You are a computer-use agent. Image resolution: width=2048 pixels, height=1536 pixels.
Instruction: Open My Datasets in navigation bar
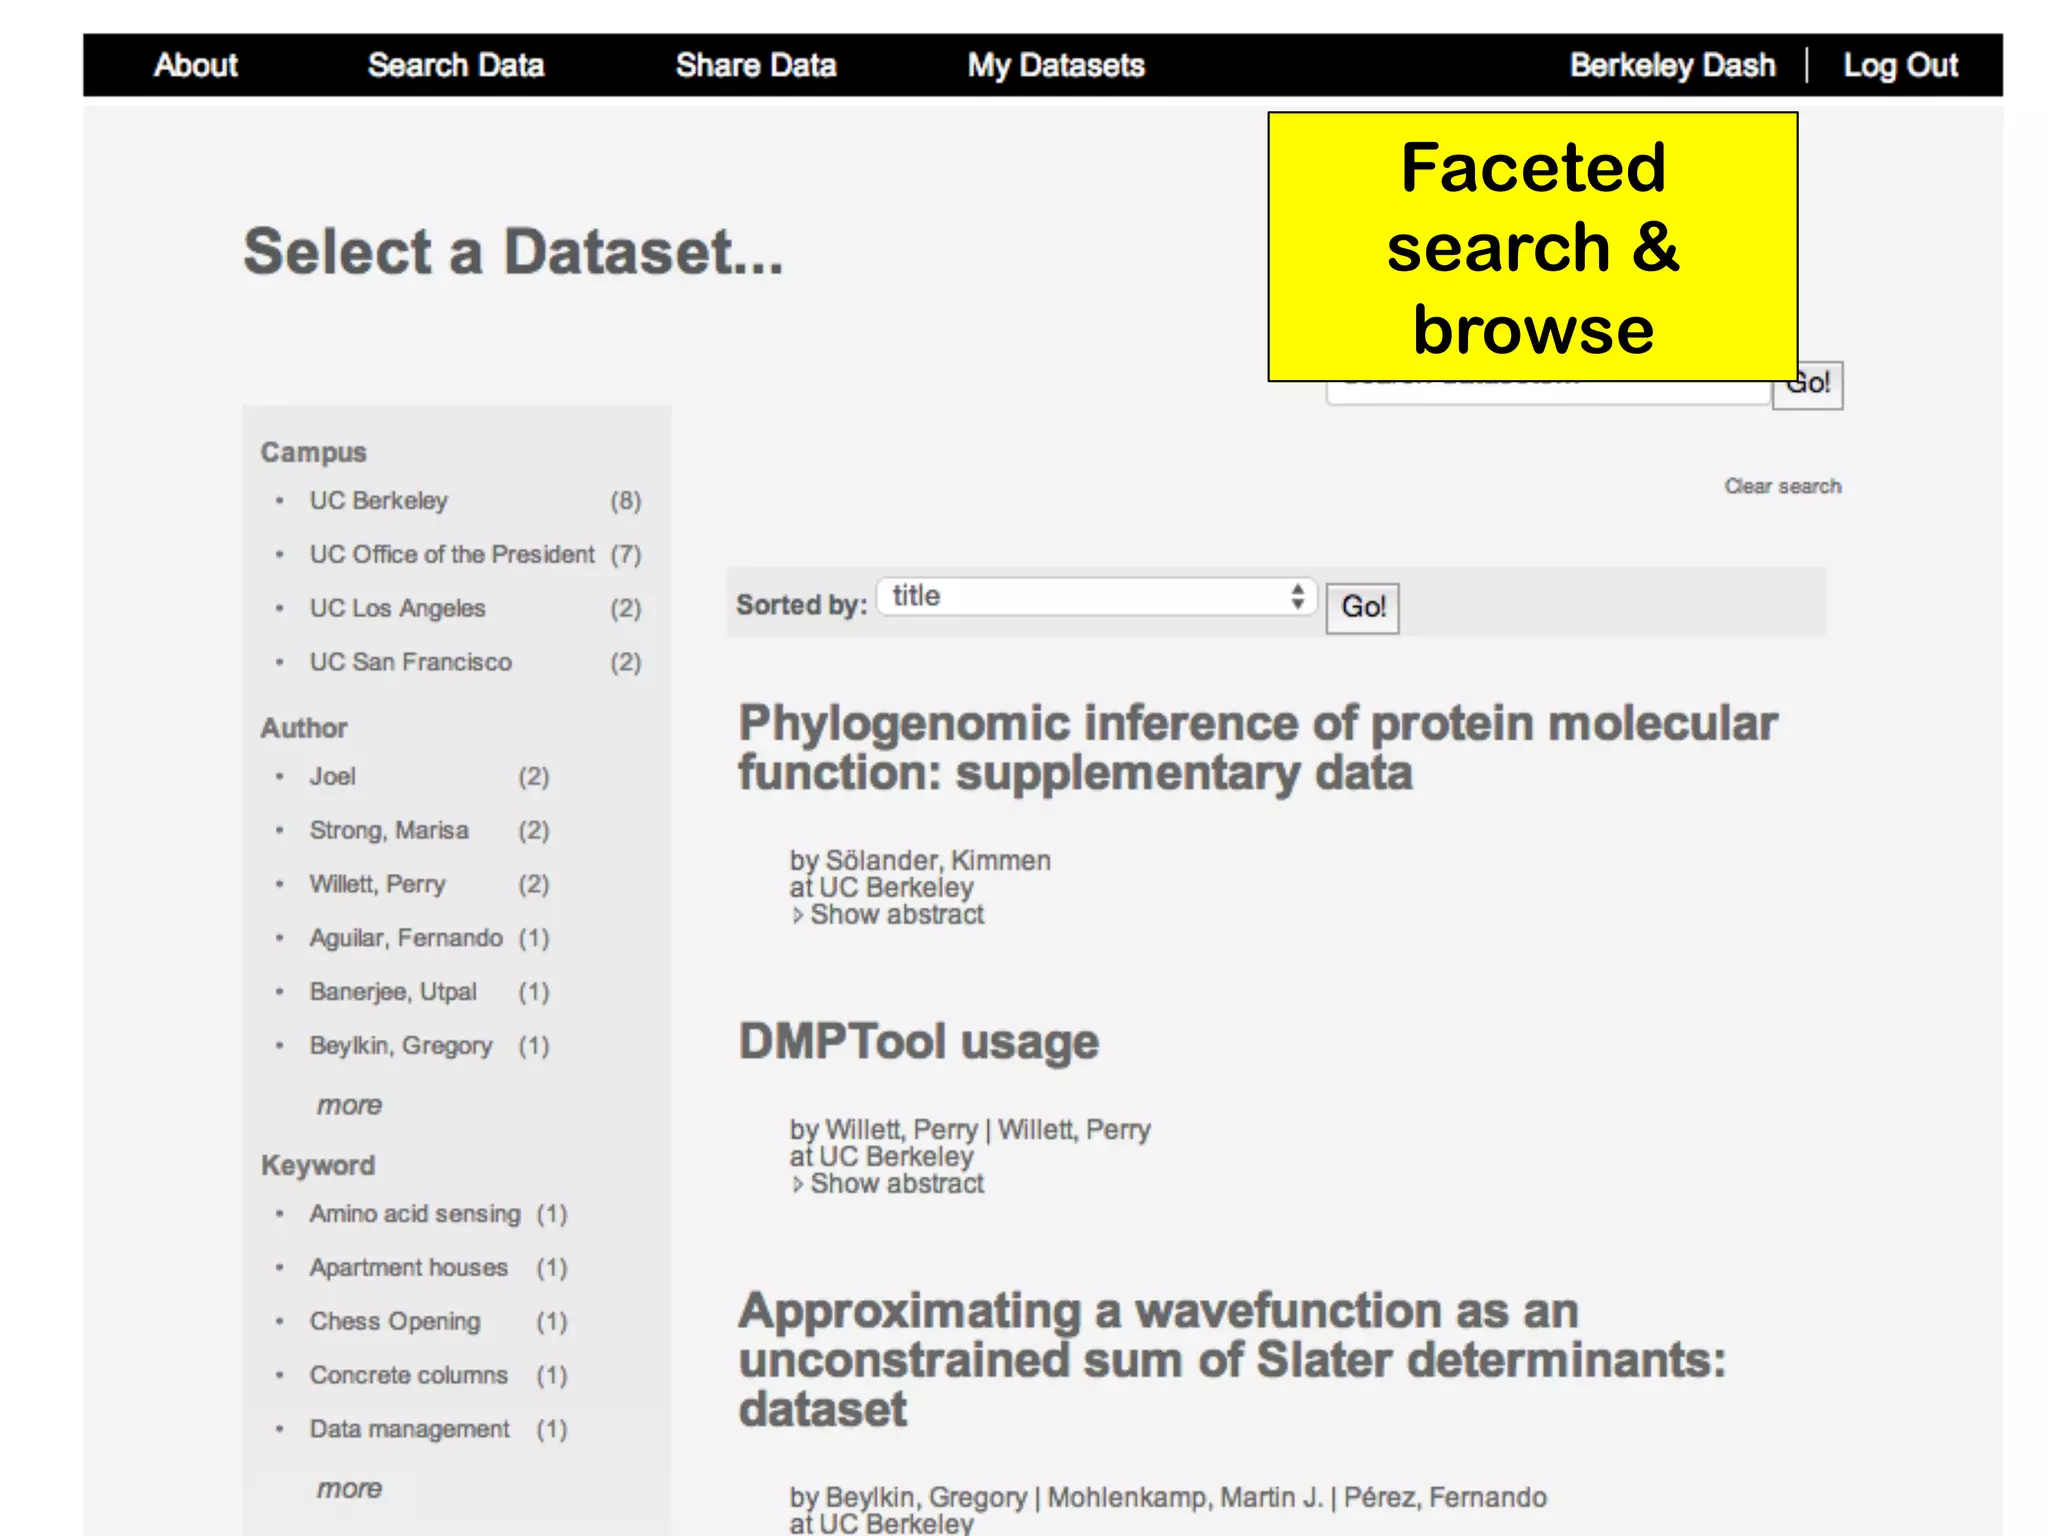1056,65
